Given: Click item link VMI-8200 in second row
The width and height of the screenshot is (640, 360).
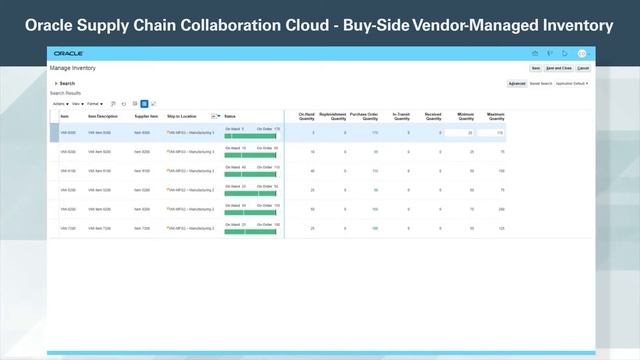Looking at the screenshot, I should (x=68, y=152).
